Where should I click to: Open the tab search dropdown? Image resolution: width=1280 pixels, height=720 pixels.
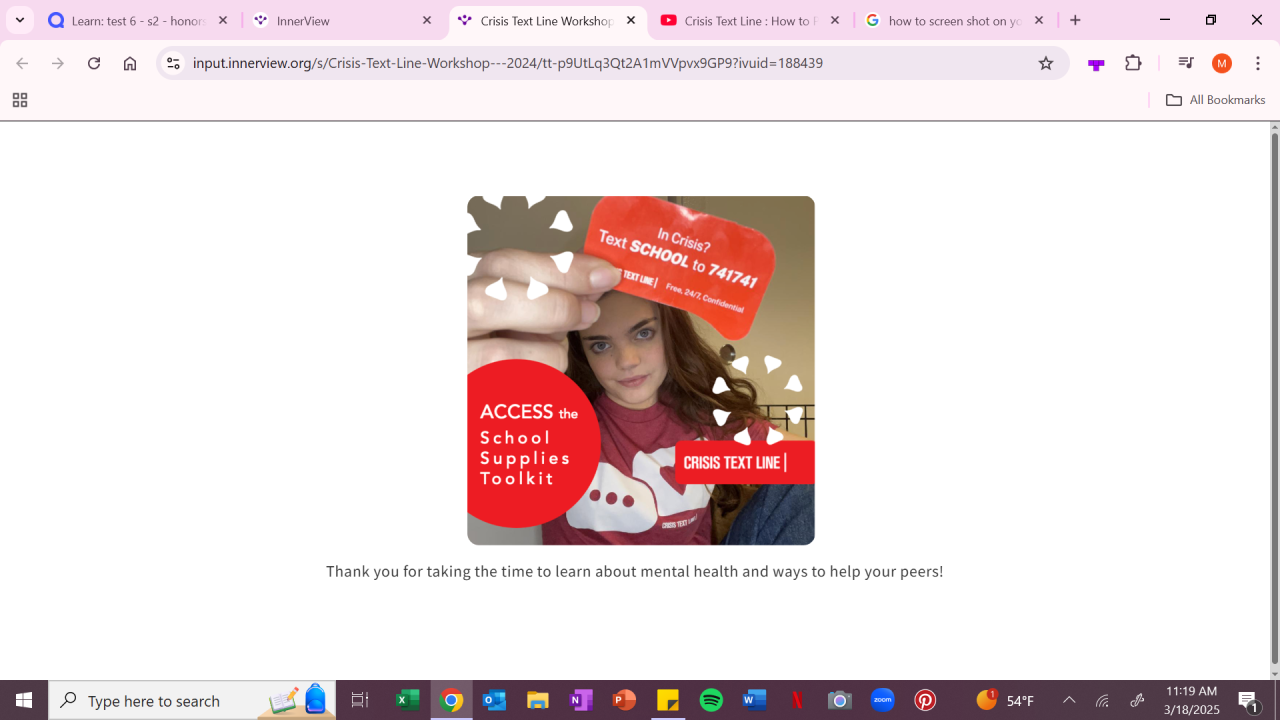pyautogui.click(x=20, y=20)
